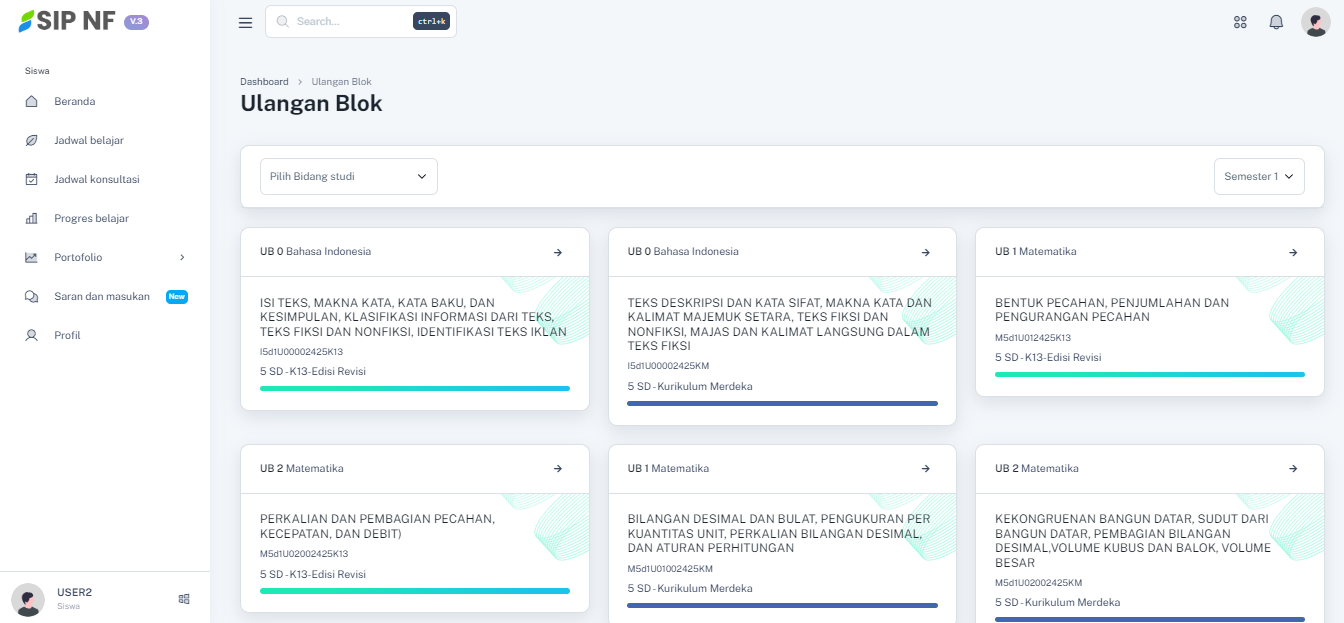The width and height of the screenshot is (1344, 623).
Task: Open the notifications bell
Action: point(1276,22)
